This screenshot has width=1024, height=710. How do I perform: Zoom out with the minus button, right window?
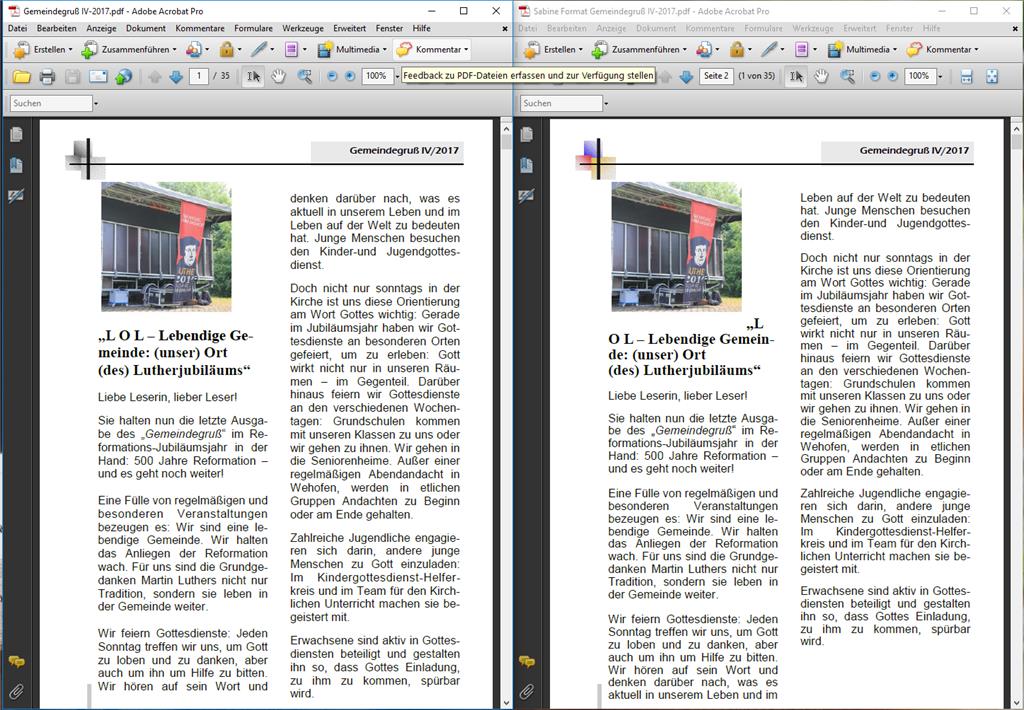click(x=875, y=76)
